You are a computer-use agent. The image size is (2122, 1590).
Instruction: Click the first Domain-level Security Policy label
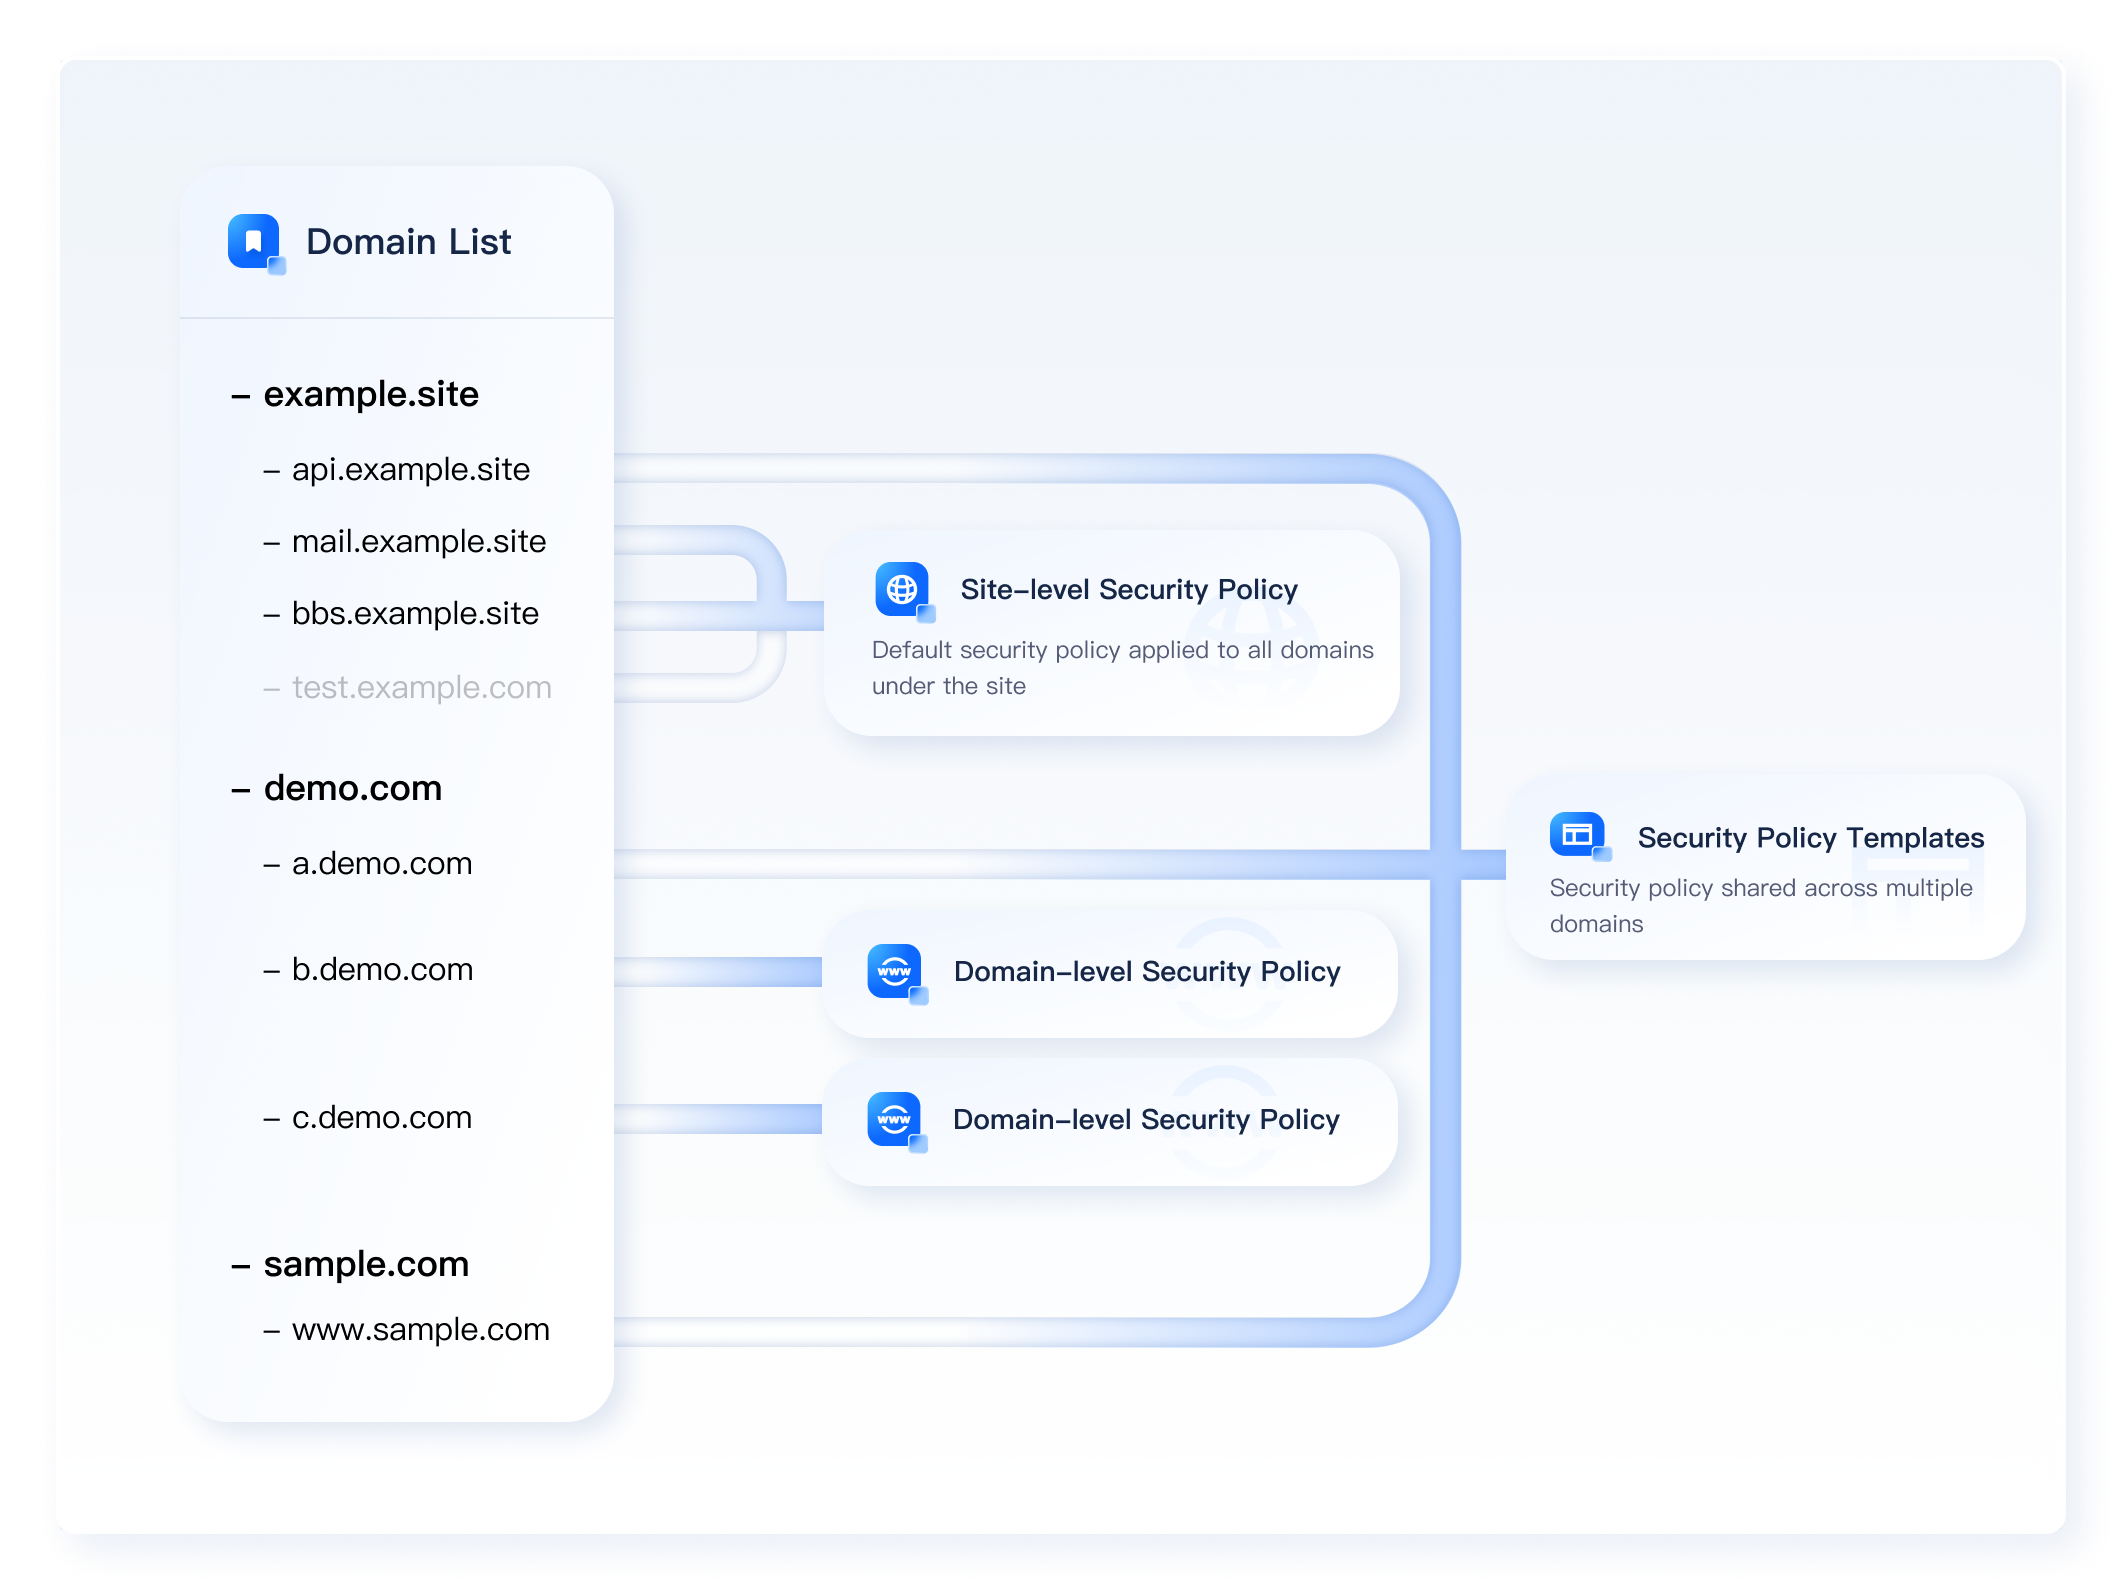coord(1146,971)
